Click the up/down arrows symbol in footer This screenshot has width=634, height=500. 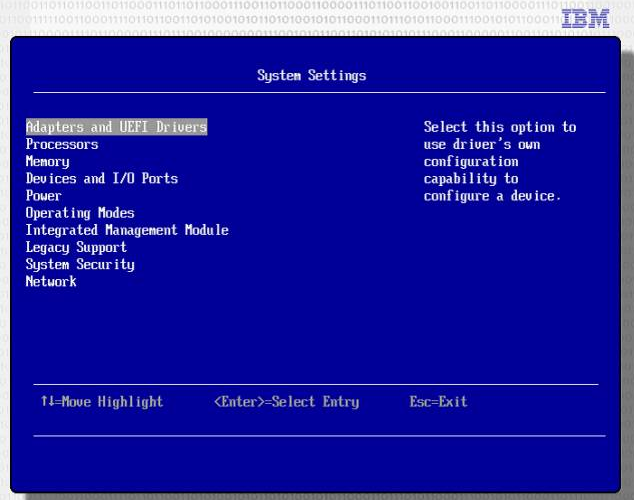pyautogui.click(x=47, y=402)
